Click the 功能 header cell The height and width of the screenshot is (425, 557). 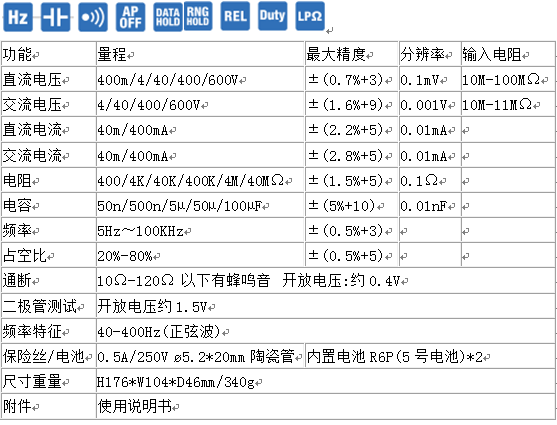pos(49,54)
